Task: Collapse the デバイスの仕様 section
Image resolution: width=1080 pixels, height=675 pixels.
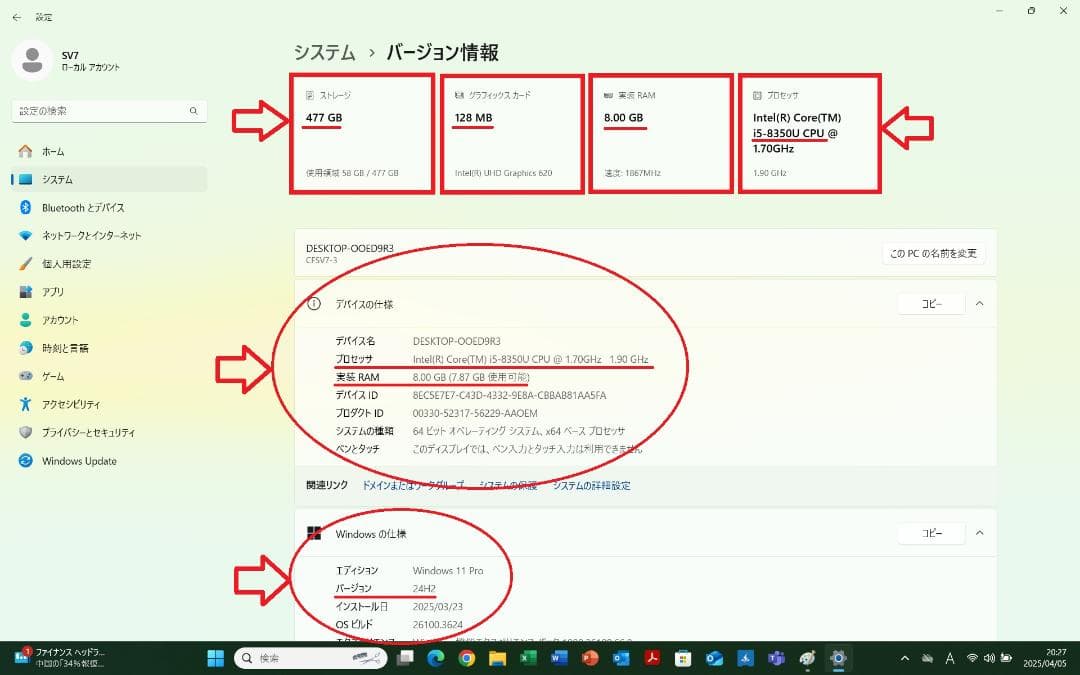Action: [x=979, y=304]
